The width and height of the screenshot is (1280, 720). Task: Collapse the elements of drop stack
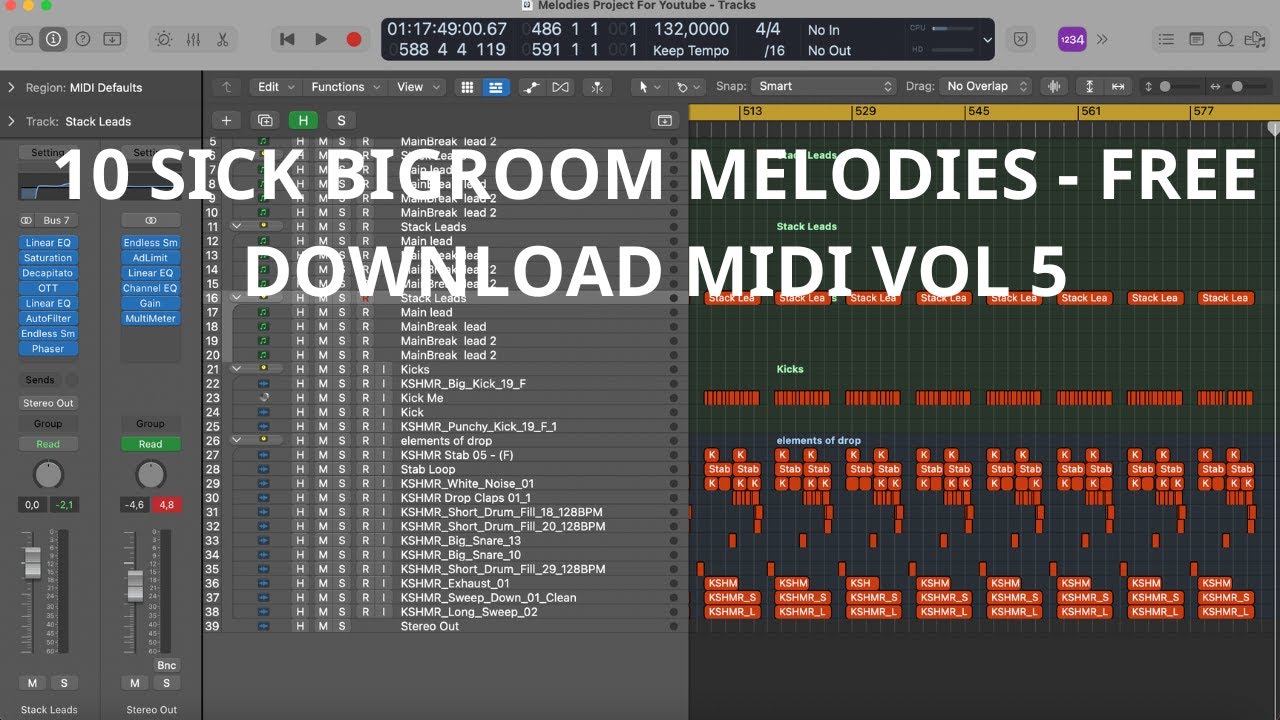click(236, 441)
